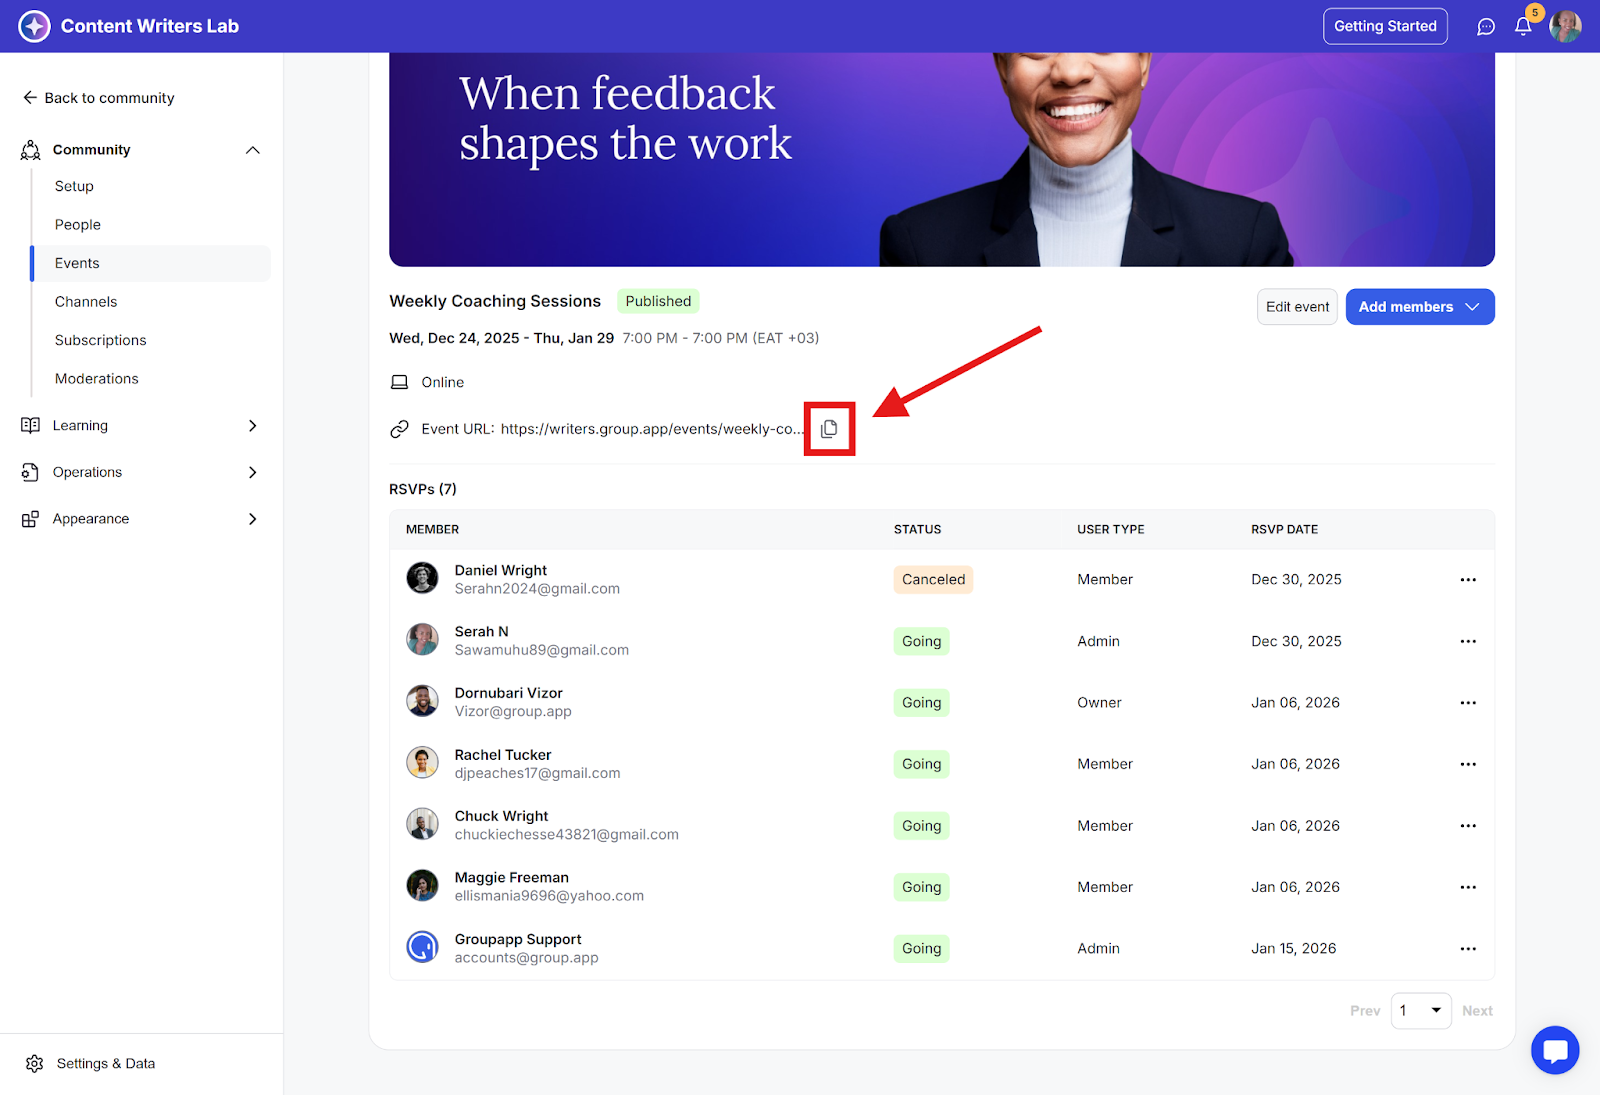The image size is (1600, 1095).
Task: Open more options for Chuck Wright row
Action: [1468, 826]
